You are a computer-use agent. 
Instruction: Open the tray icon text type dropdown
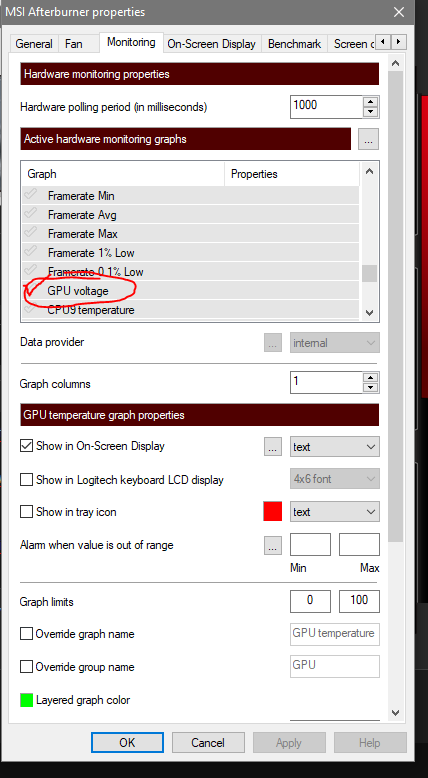tap(335, 512)
